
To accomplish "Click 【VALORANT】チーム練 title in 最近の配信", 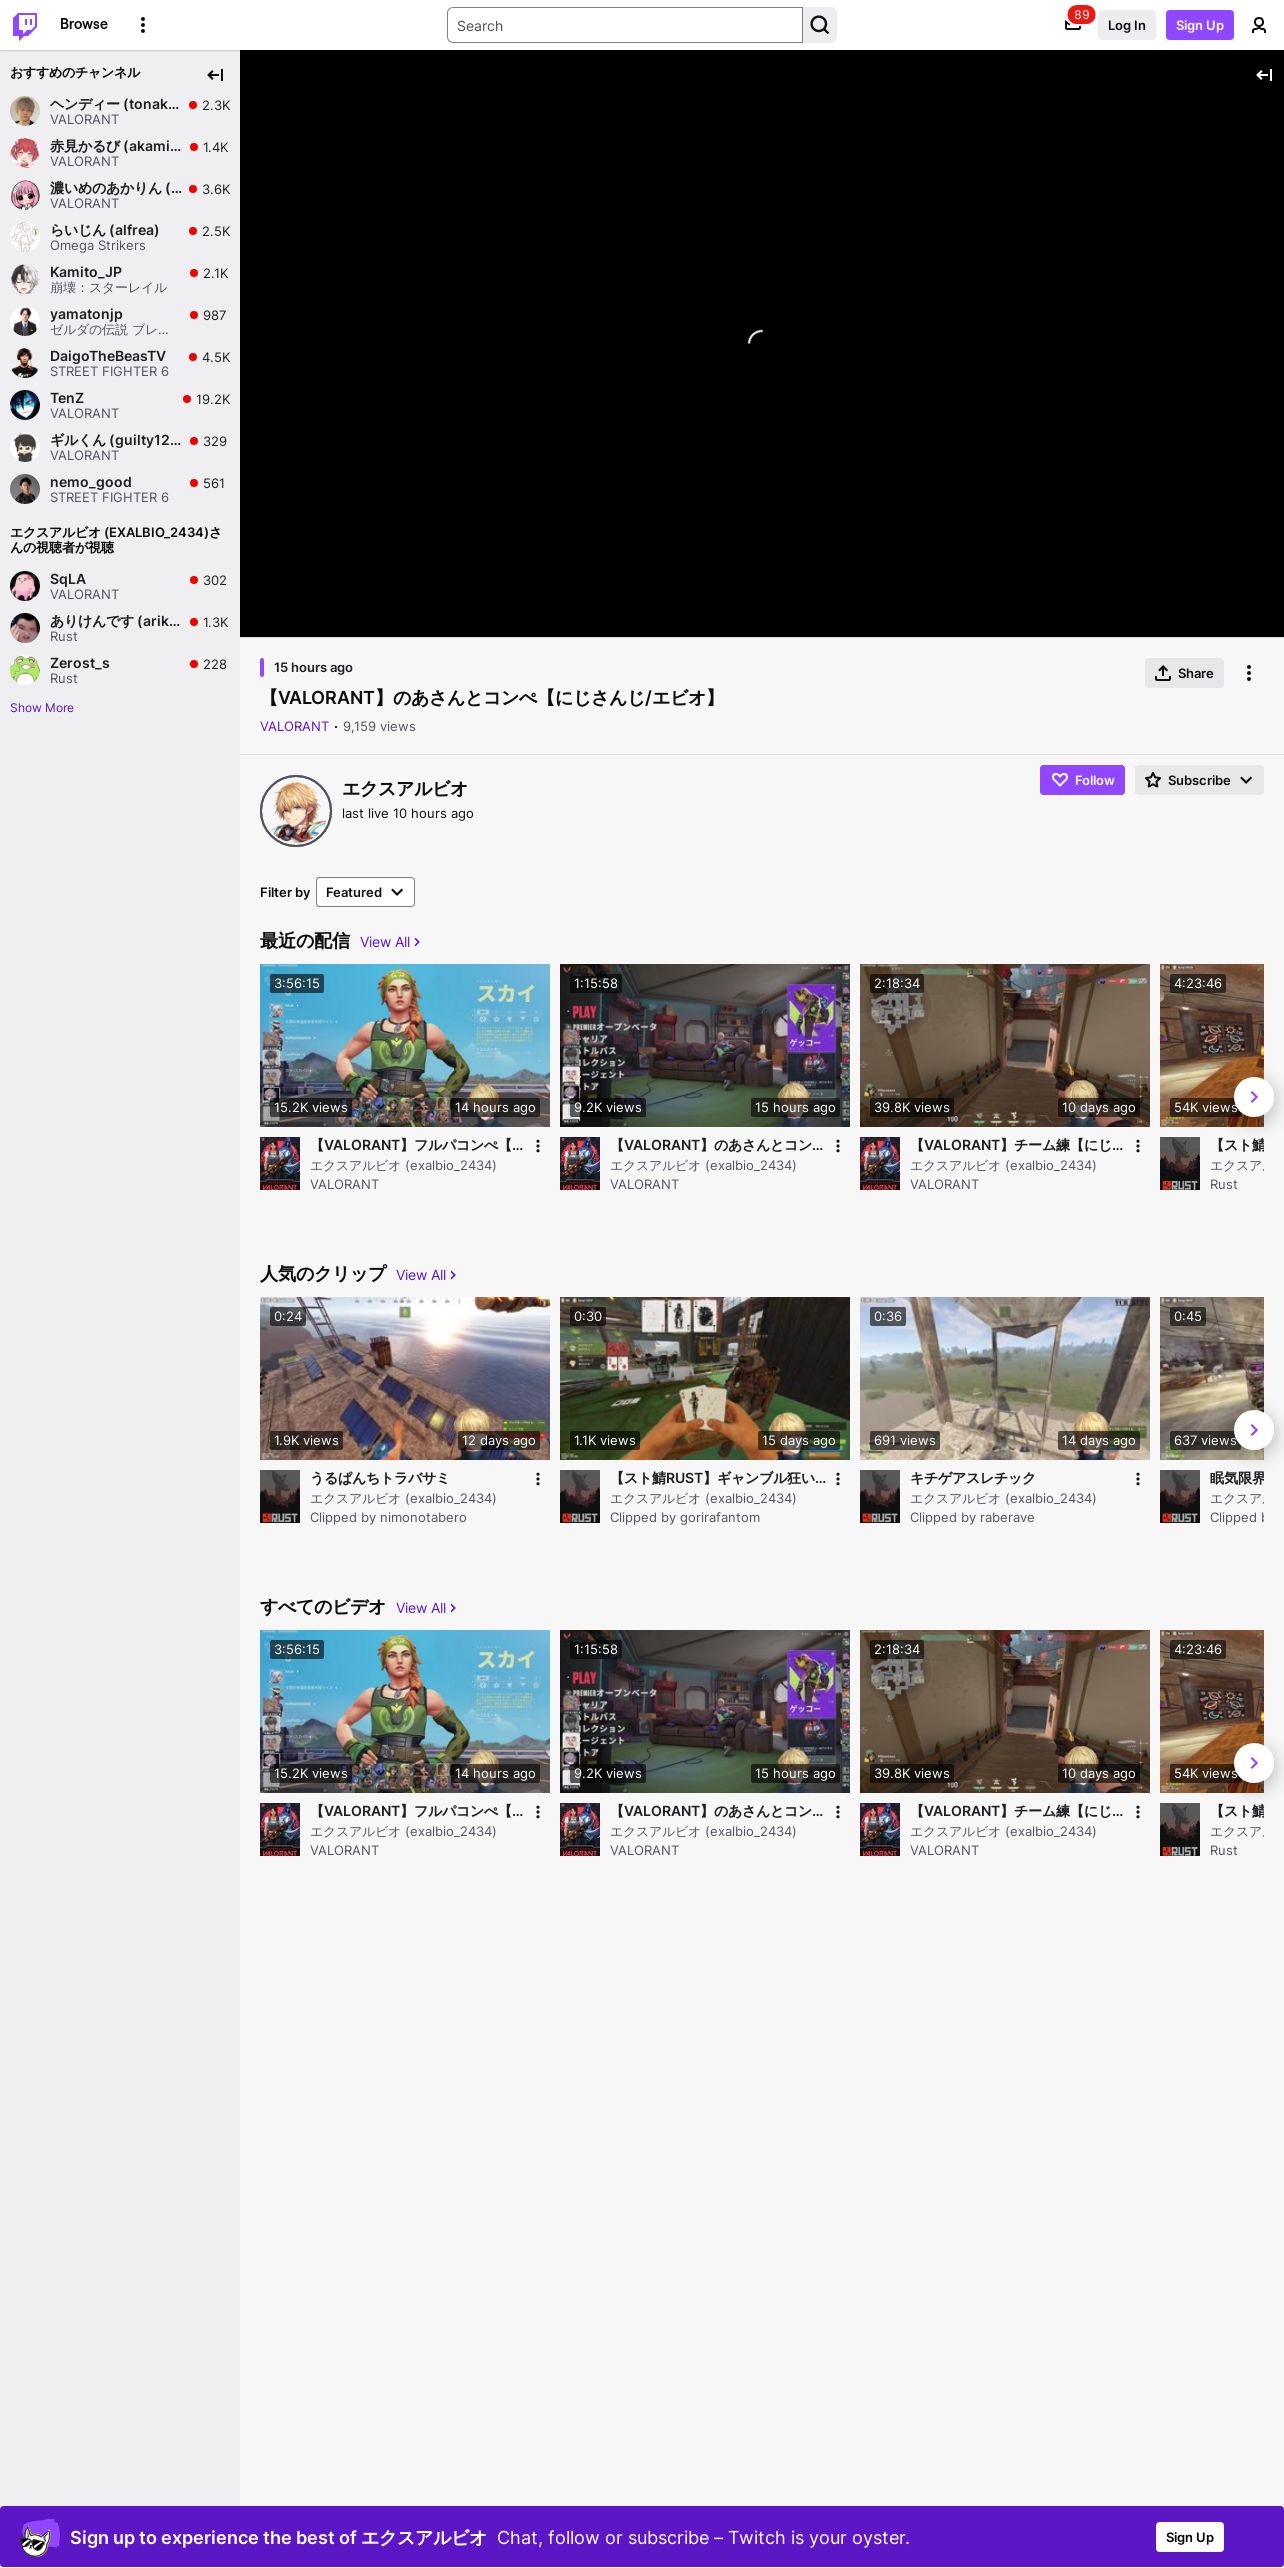I will [1017, 1146].
